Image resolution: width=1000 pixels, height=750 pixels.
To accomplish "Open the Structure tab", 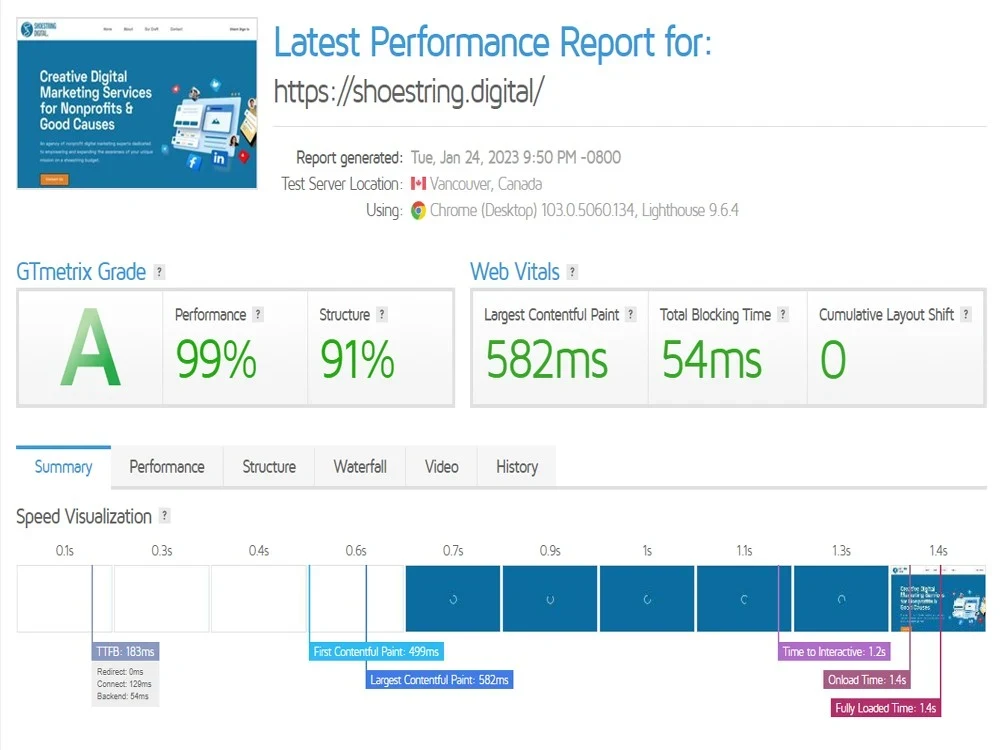I will click(x=269, y=467).
